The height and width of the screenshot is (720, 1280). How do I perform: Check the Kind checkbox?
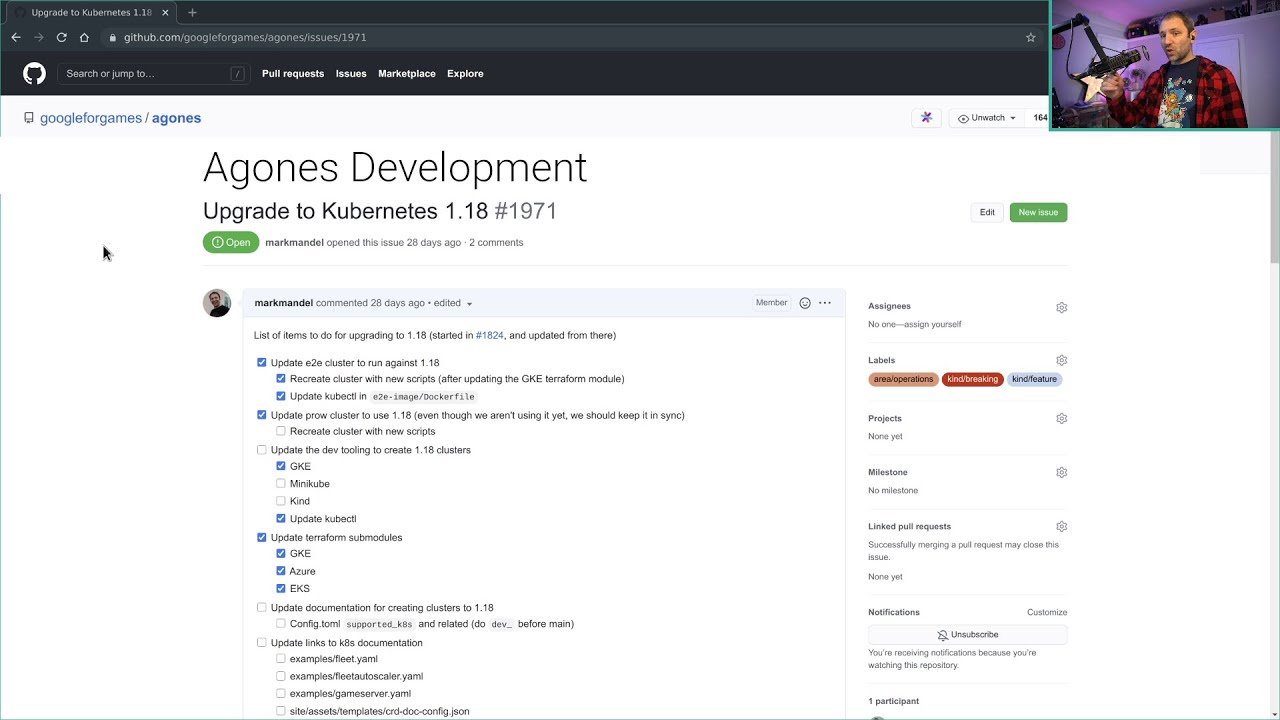[x=281, y=501]
